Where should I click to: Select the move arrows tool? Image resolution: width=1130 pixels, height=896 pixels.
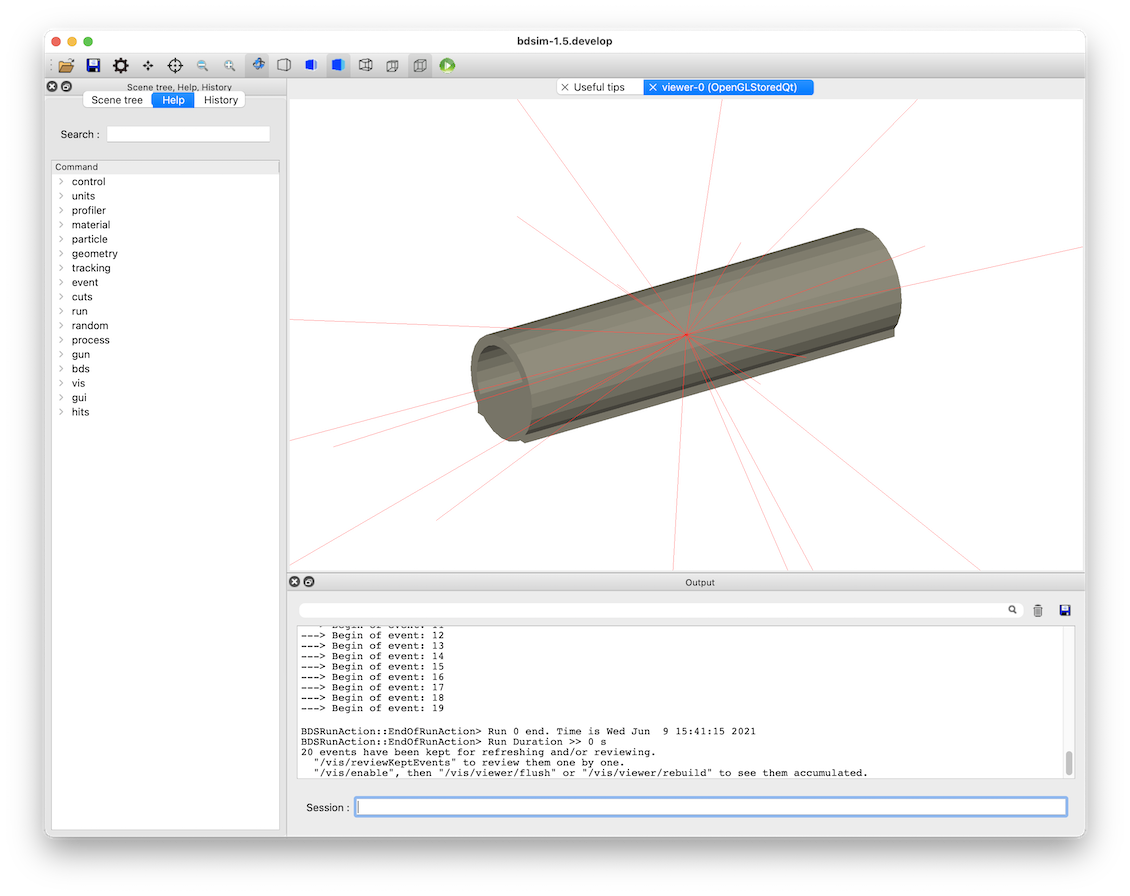[x=148, y=66]
